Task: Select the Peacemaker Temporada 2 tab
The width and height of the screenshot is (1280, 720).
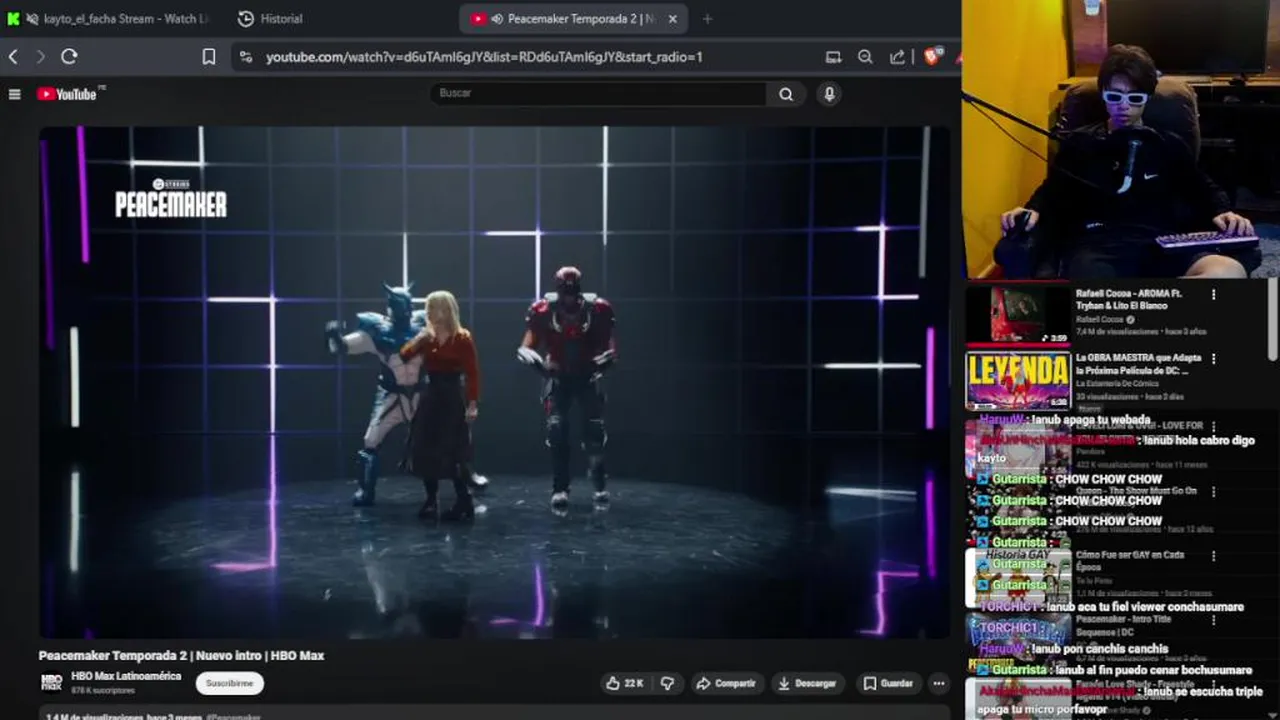Action: coord(574,19)
